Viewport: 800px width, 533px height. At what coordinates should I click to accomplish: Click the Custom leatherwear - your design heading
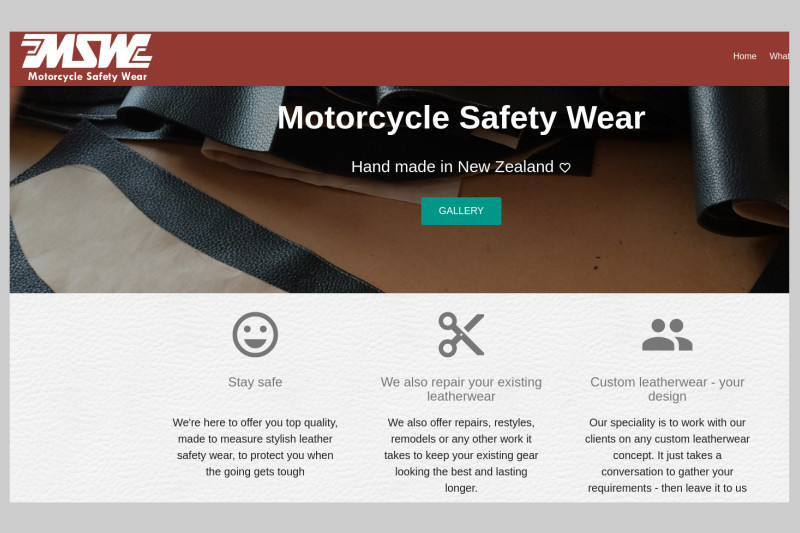tap(667, 389)
